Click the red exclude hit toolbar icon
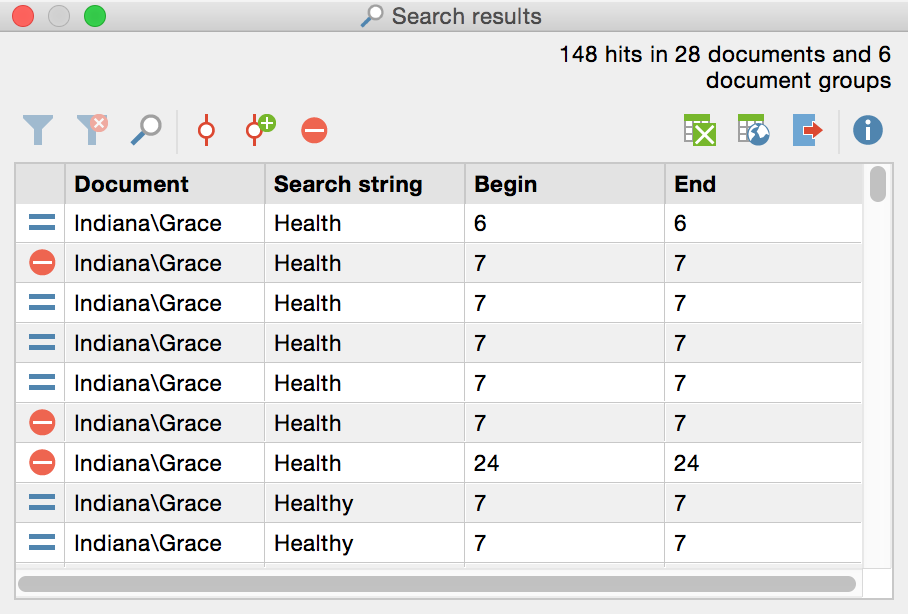 314,130
